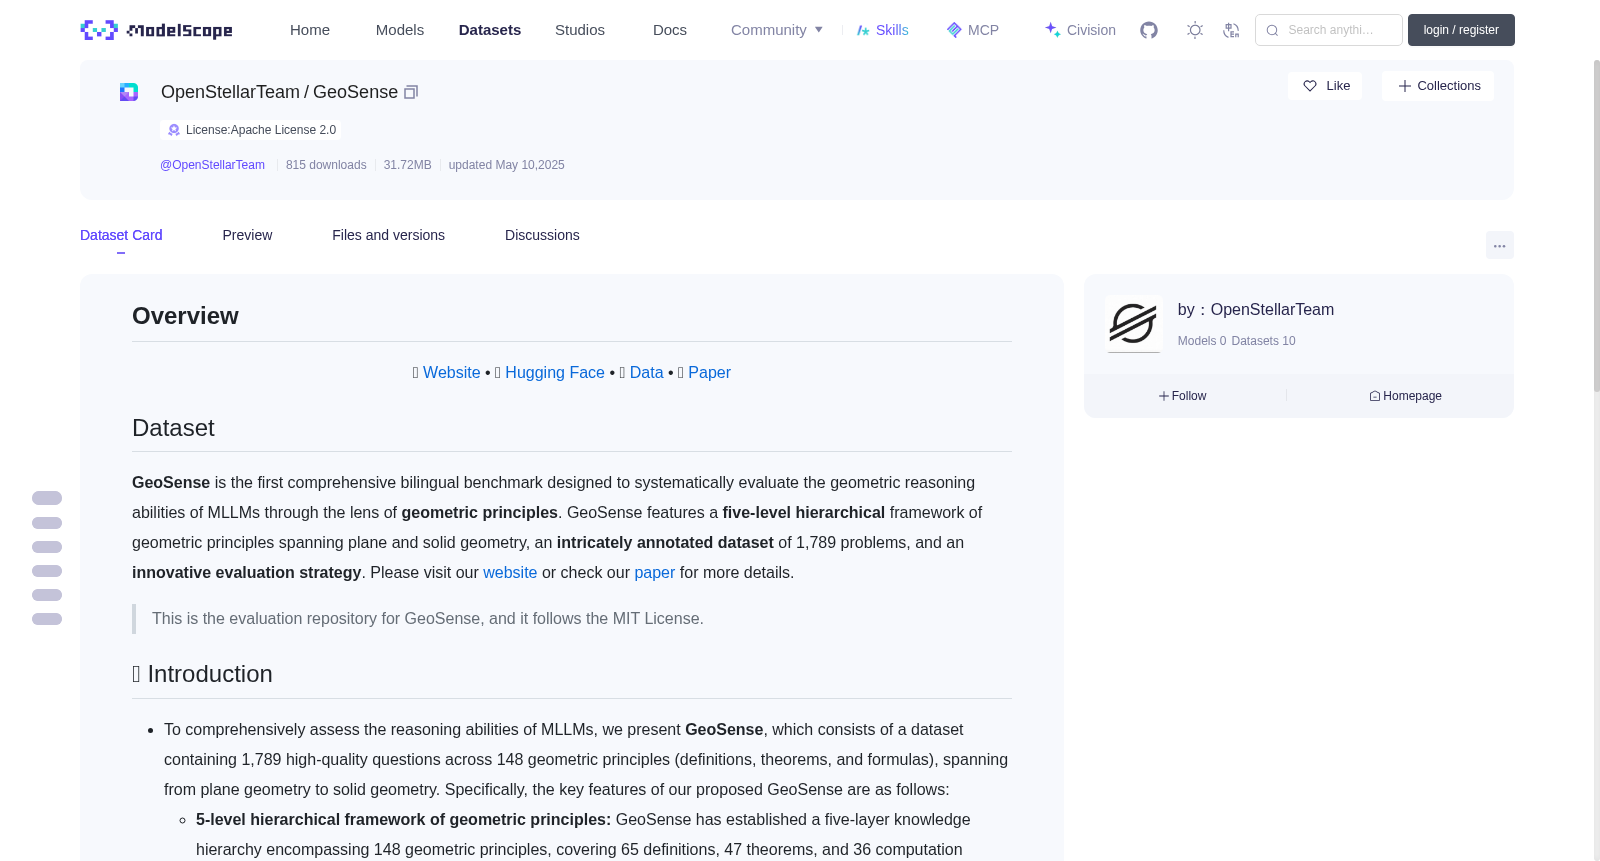Click the GeoSense dataset avatar icon

click(129, 92)
